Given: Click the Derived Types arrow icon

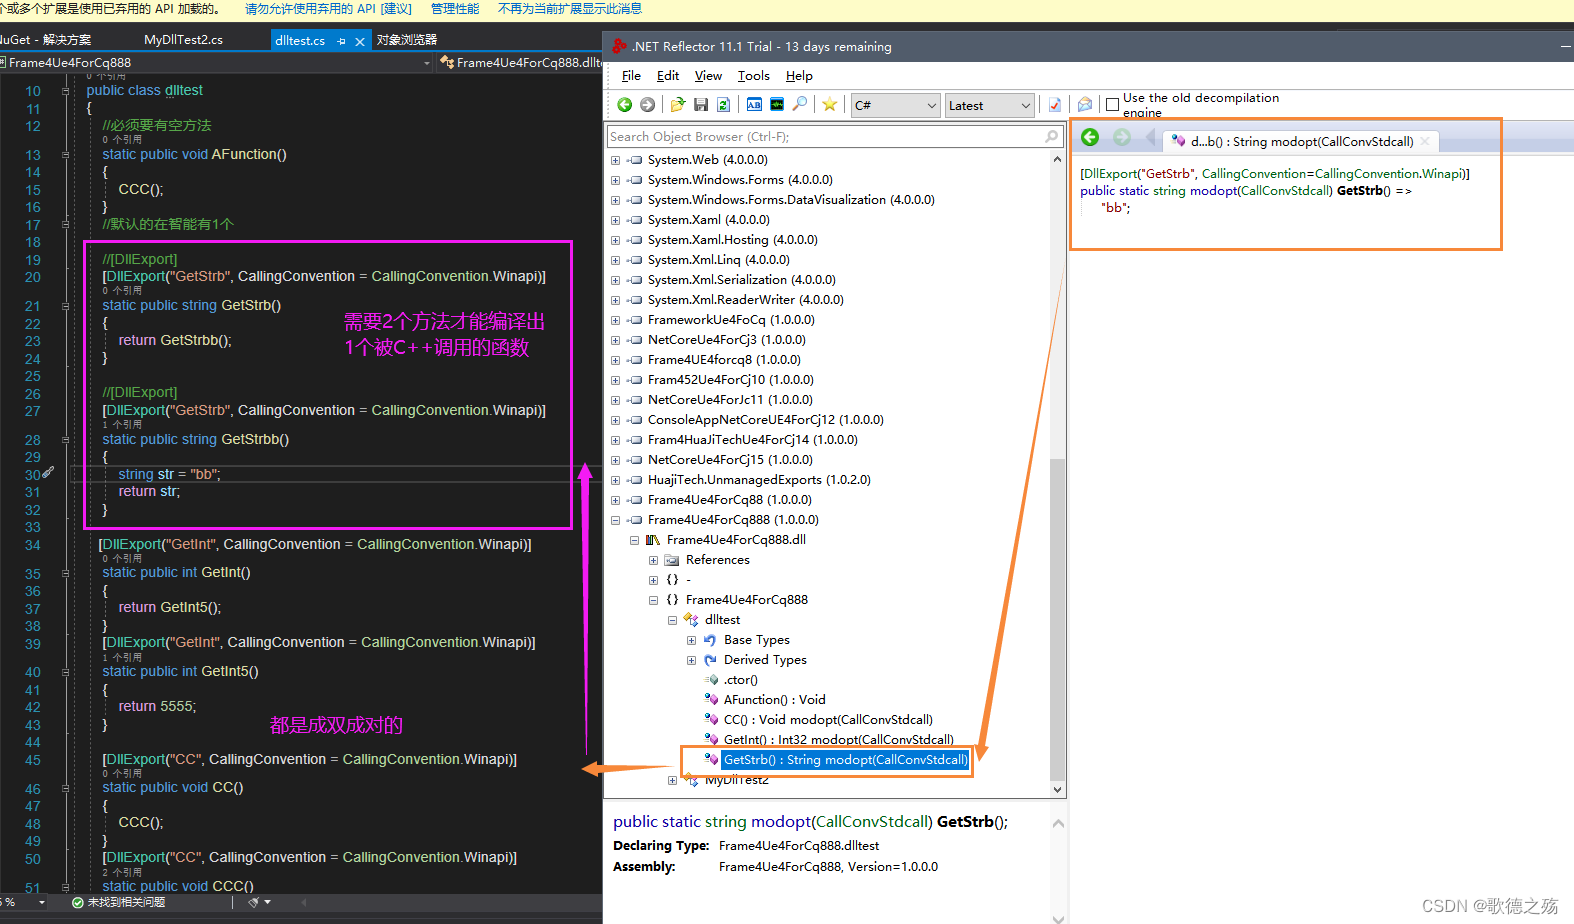Looking at the screenshot, I should pos(710,659).
